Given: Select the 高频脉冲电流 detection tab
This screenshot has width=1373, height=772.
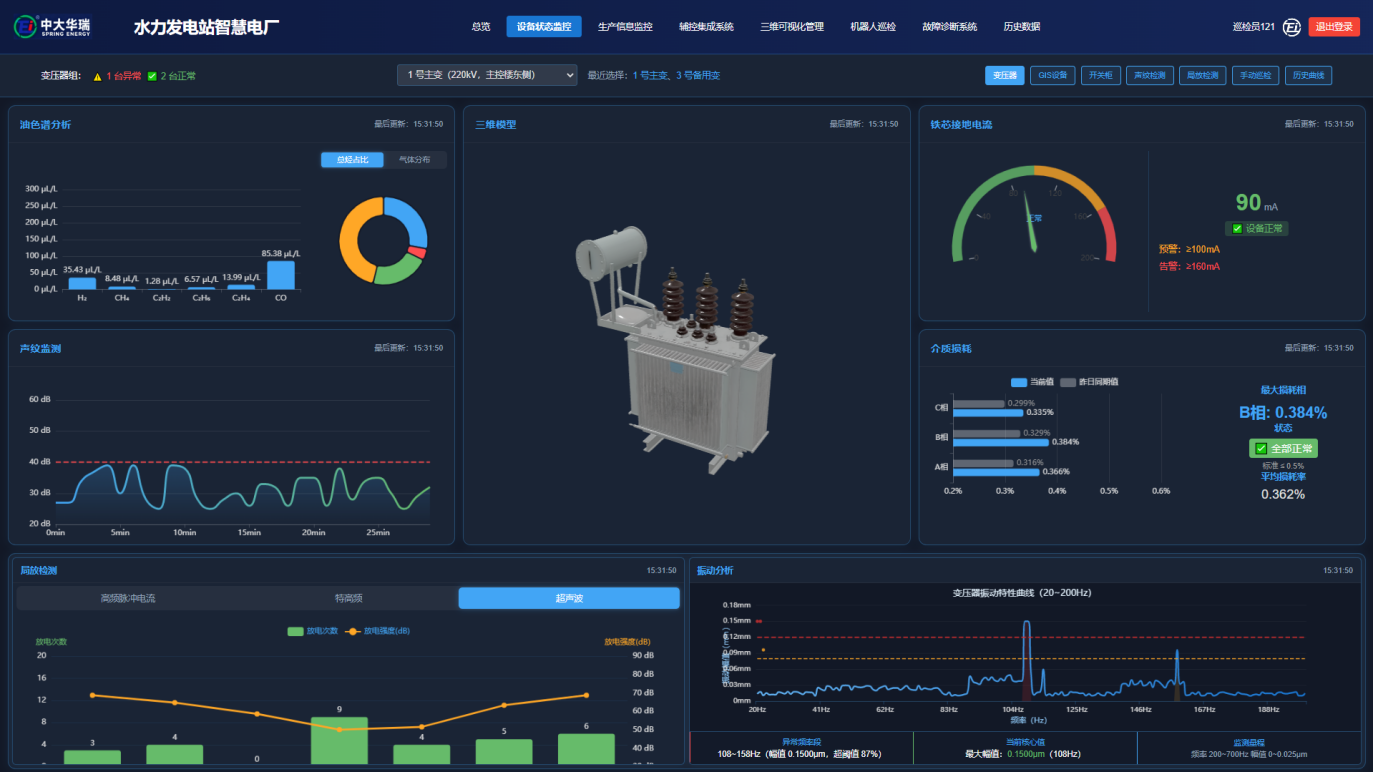Looking at the screenshot, I should tap(128, 598).
